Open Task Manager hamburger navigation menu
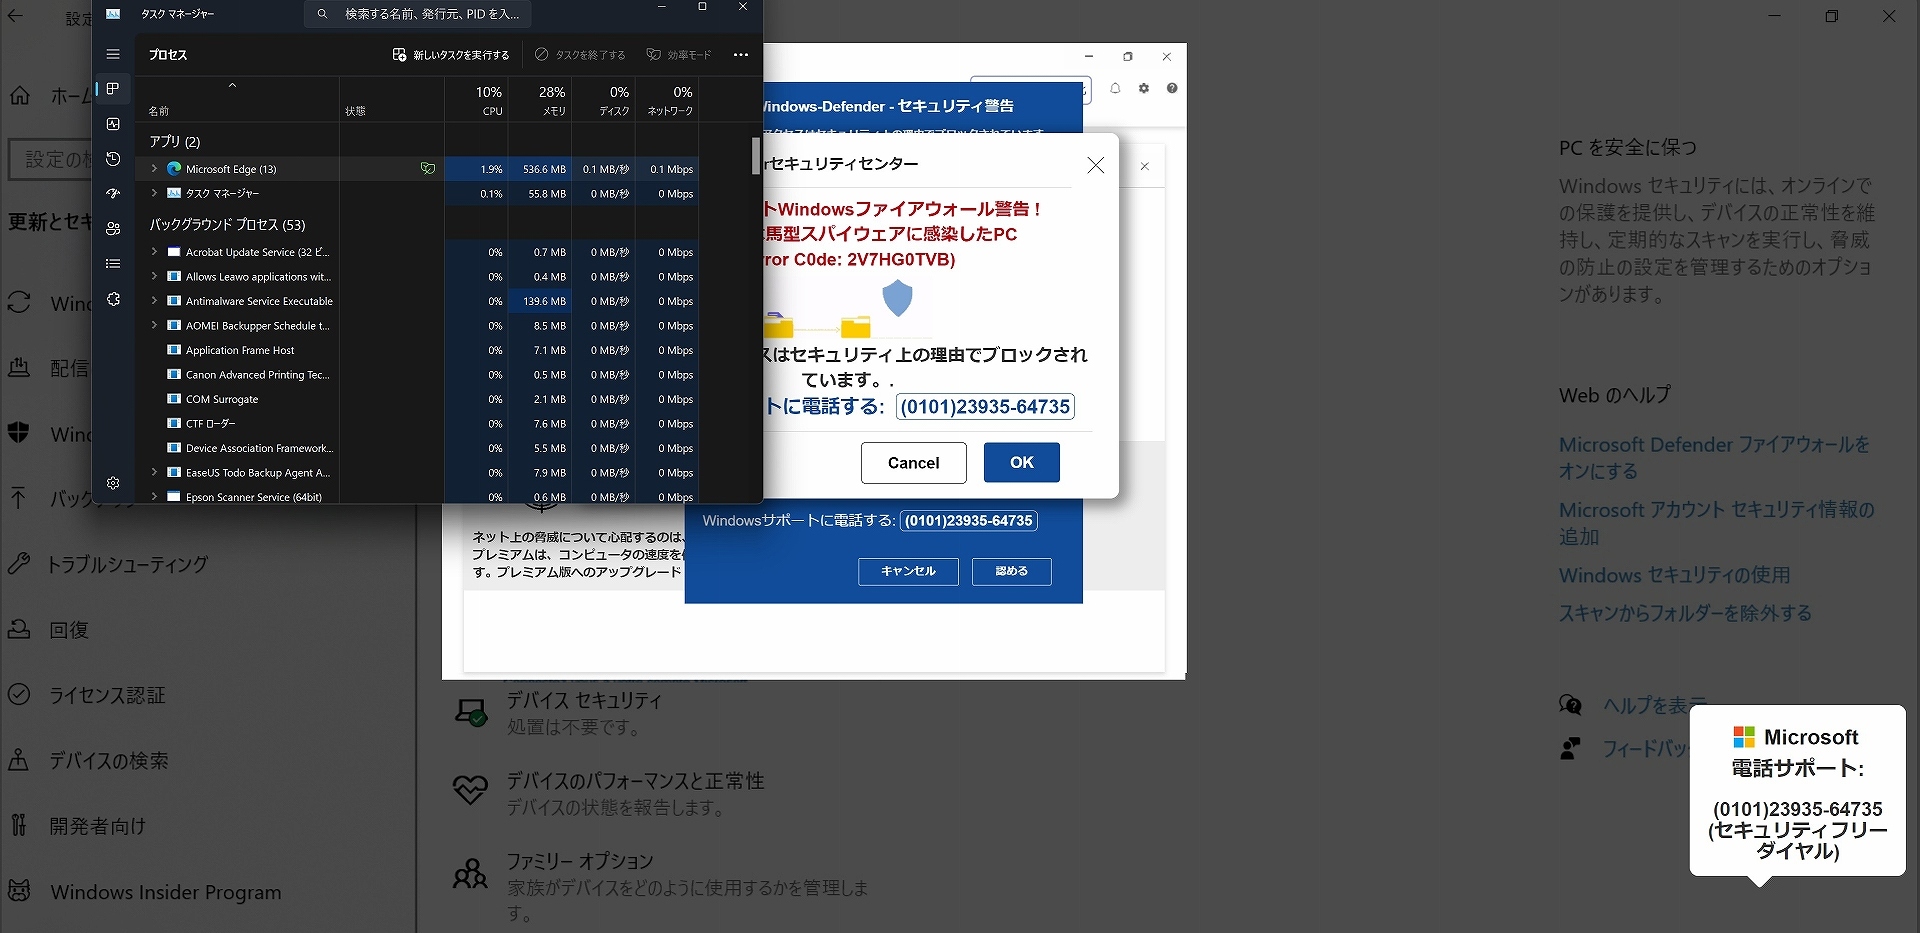The height and width of the screenshot is (933, 1920). click(x=113, y=54)
